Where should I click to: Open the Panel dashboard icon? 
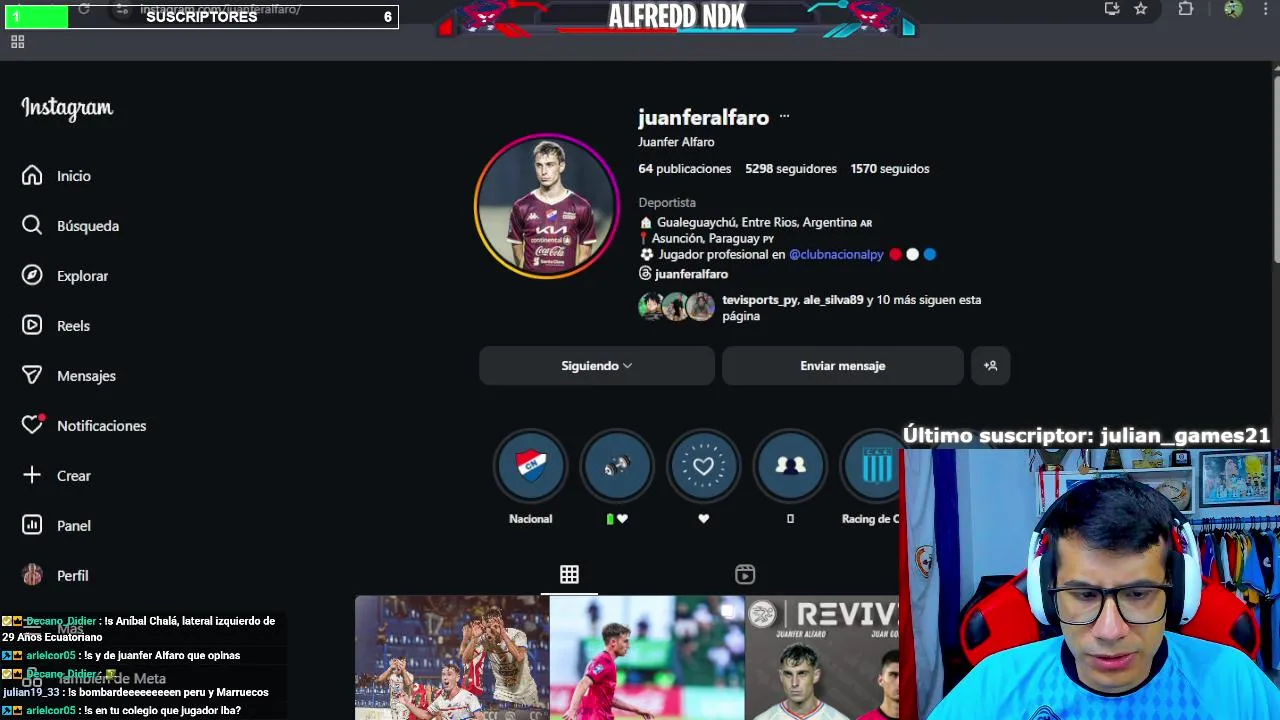(x=32, y=526)
